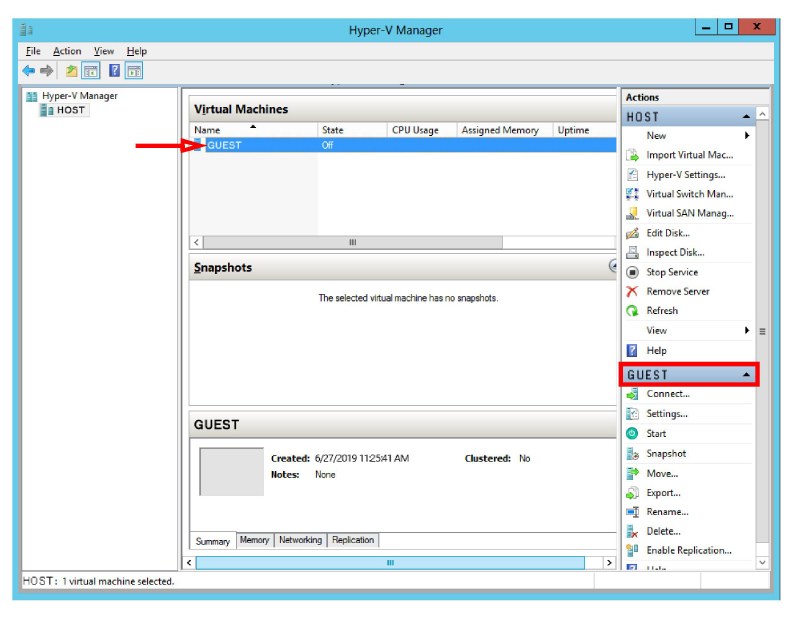Click the Off state cell of GUEST
Screen dimensions: 792x622
[x=327, y=145]
